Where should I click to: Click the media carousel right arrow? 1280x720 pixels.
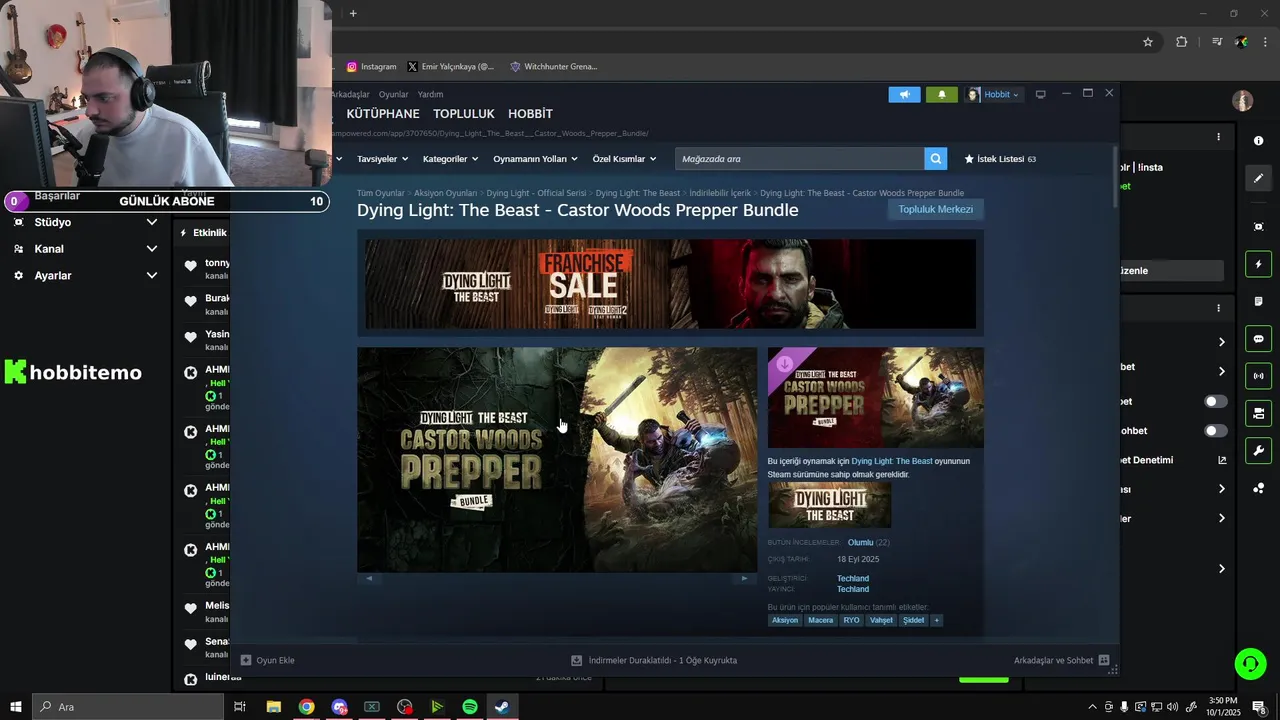point(743,578)
